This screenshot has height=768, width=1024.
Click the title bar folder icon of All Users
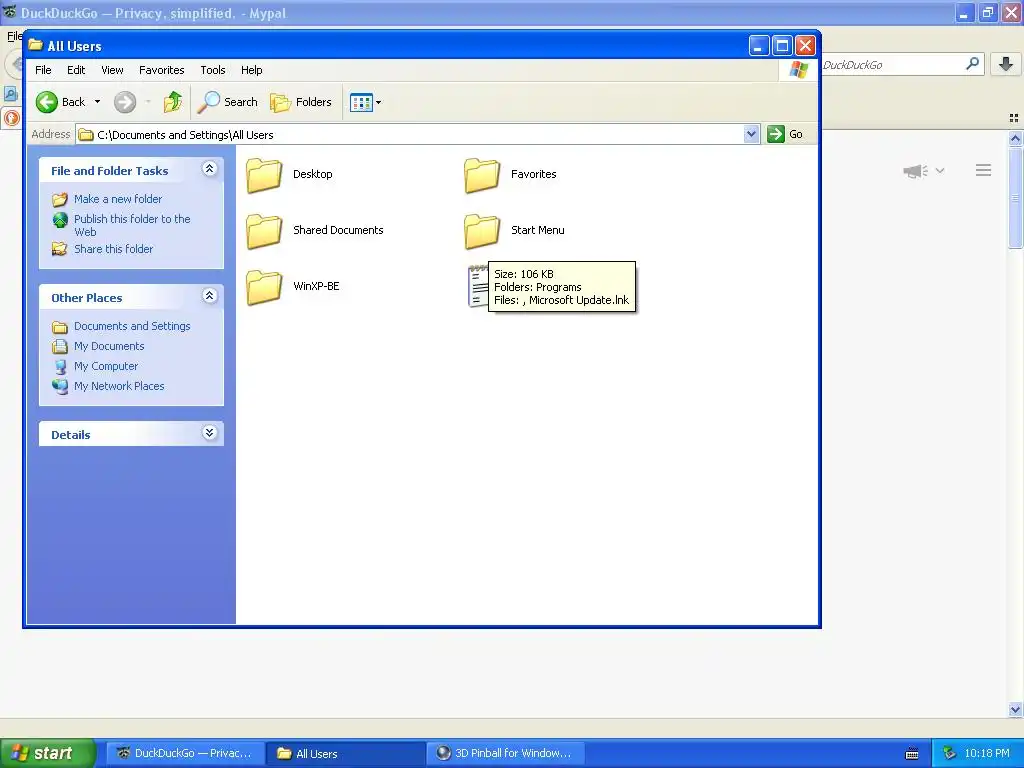[x=35, y=45]
